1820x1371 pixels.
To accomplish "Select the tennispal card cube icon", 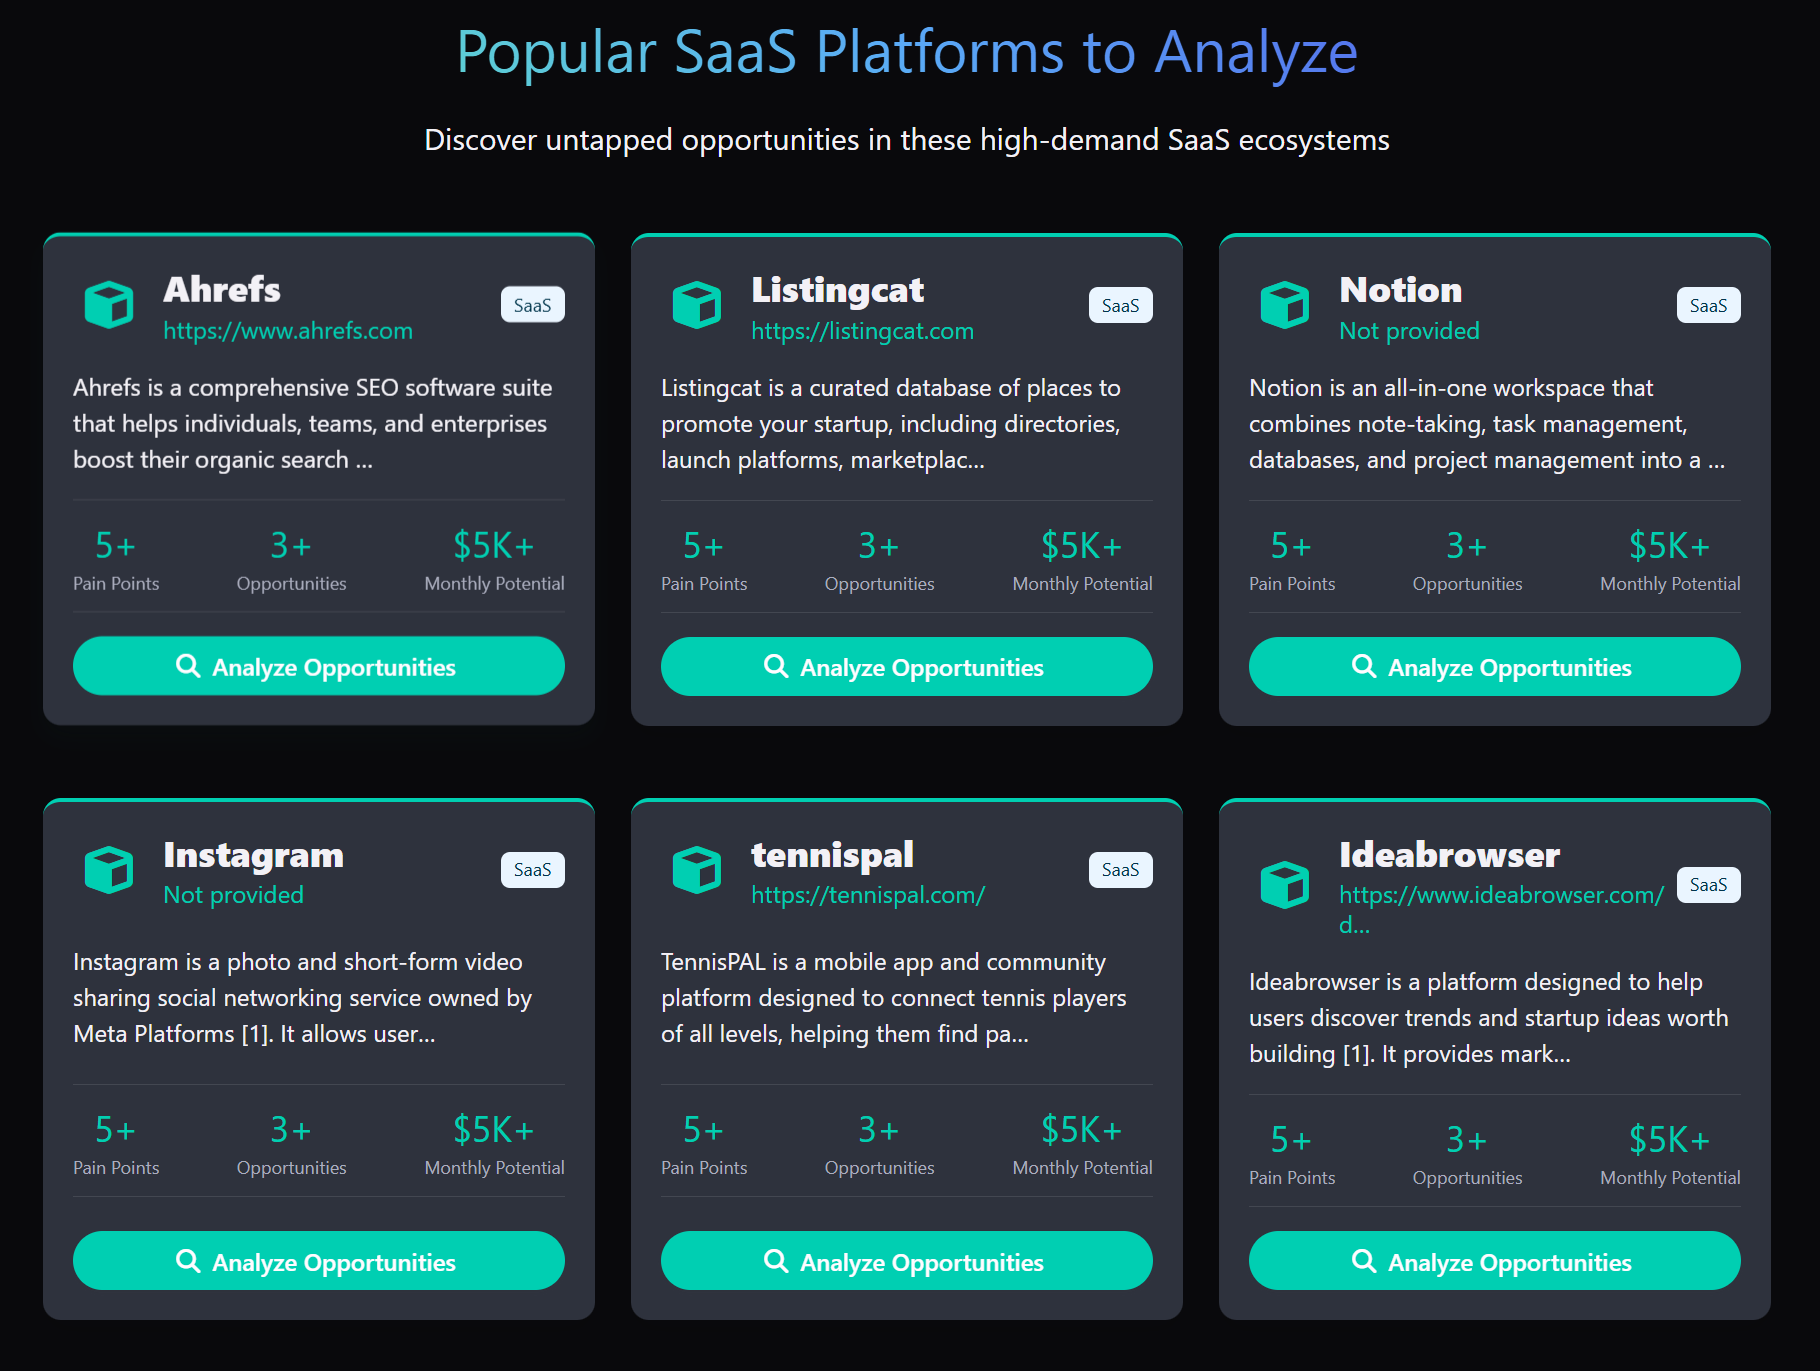I will click(x=697, y=870).
